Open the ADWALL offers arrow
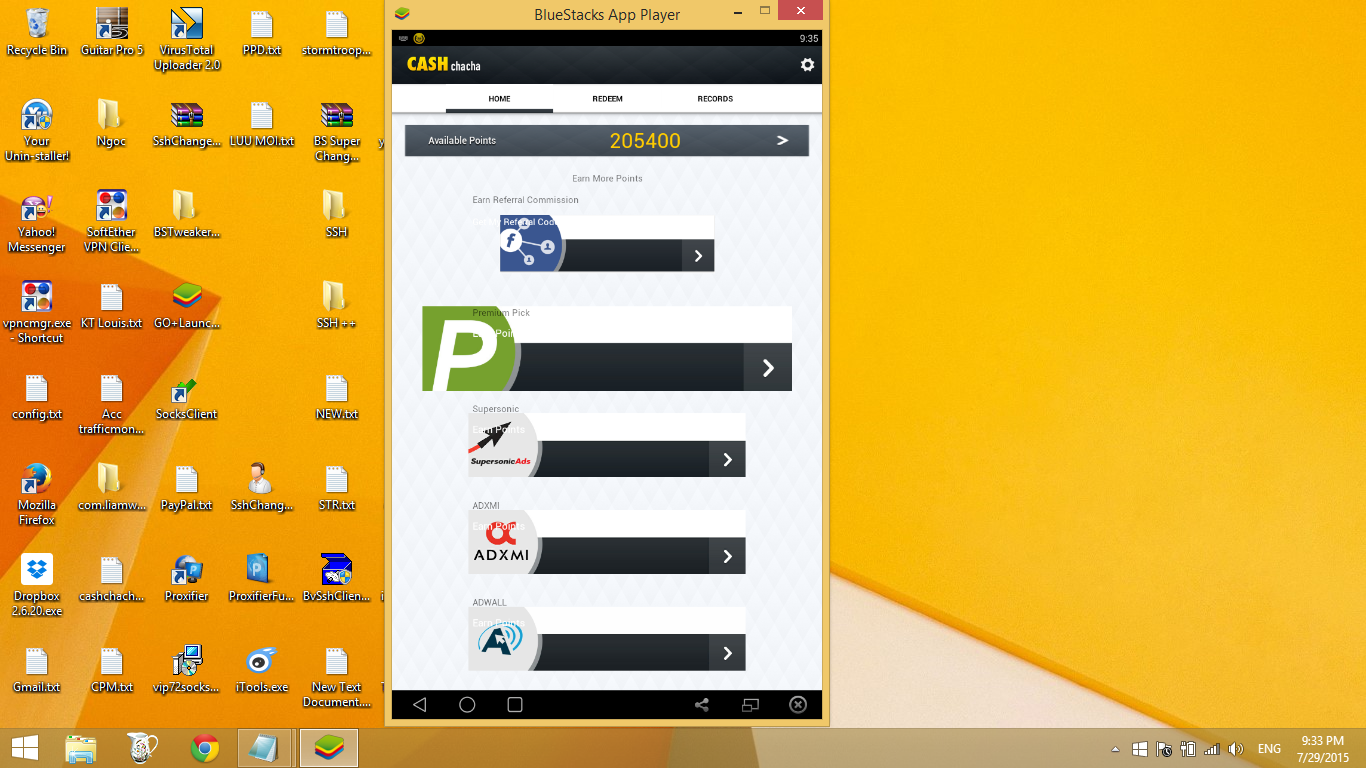Screen dimensions: 1366x768 coord(727,653)
